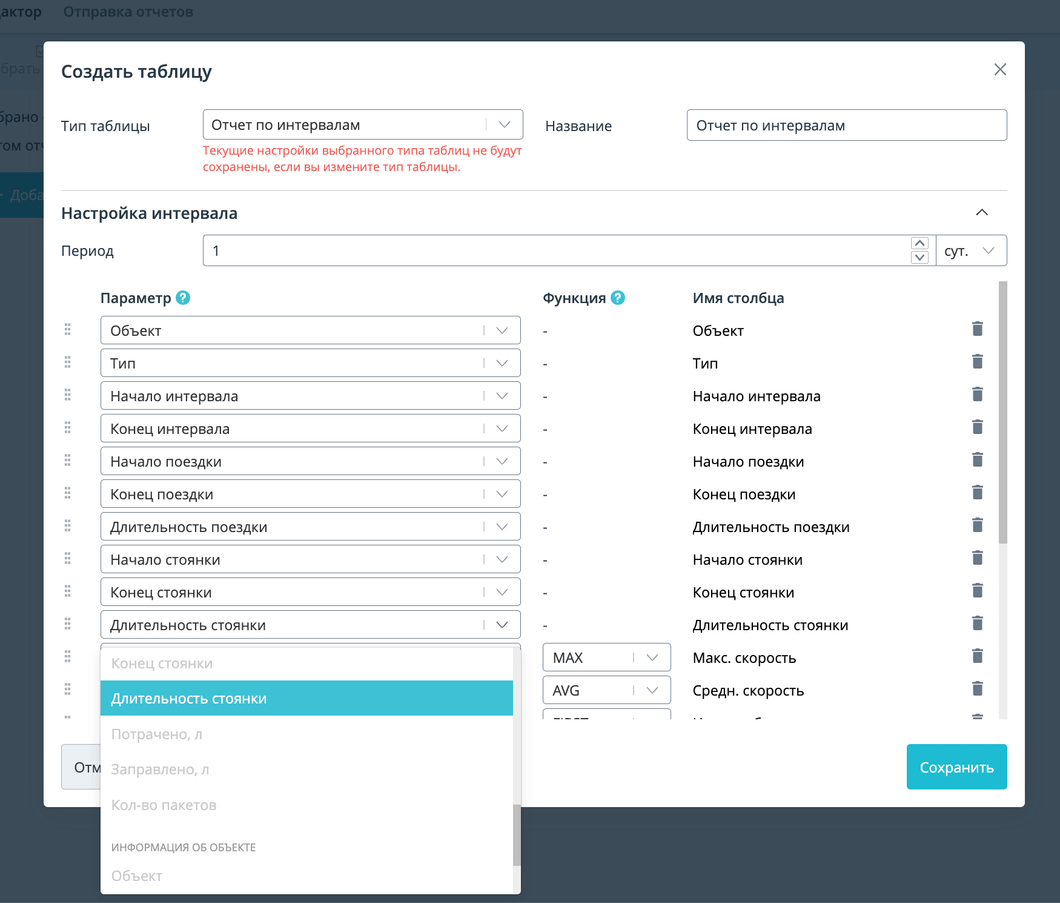This screenshot has width=1060, height=903.
Task: Grab the drag handle of Объект row
Action: (68, 329)
